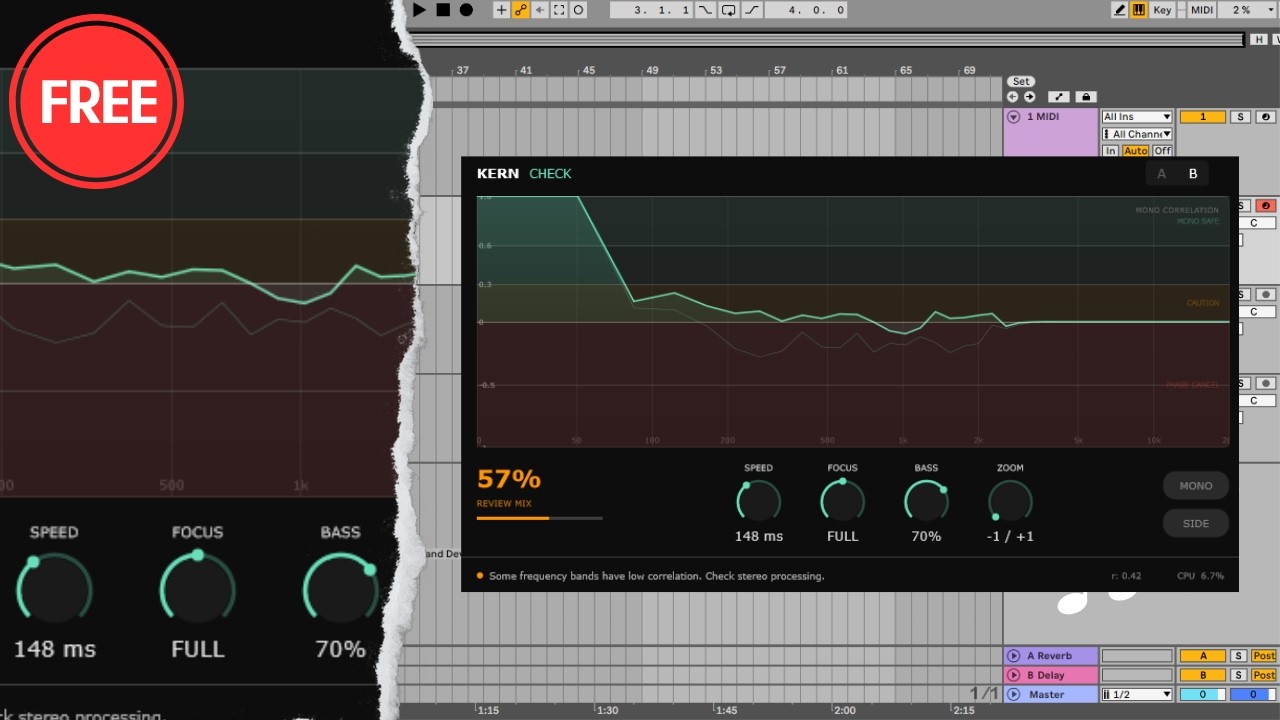This screenshot has height=720, width=1280.
Task: Click the KERN logo text
Action: [498, 174]
